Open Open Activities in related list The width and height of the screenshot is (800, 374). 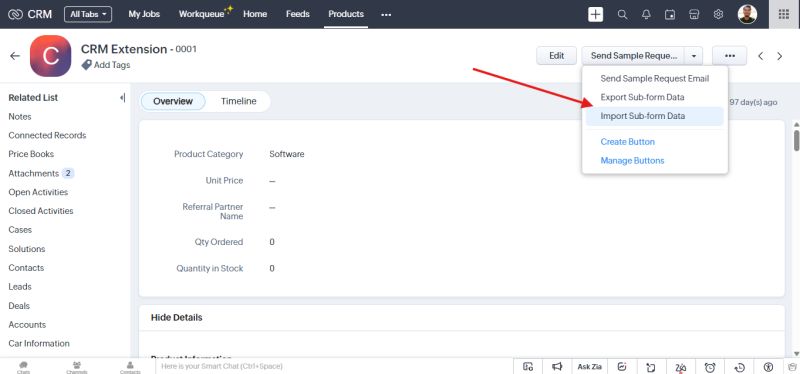click(x=38, y=192)
